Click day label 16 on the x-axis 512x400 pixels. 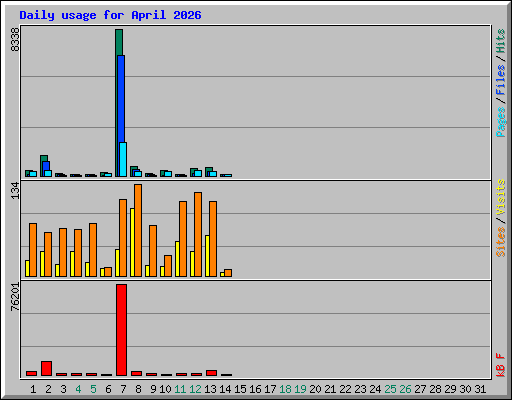click(255, 389)
